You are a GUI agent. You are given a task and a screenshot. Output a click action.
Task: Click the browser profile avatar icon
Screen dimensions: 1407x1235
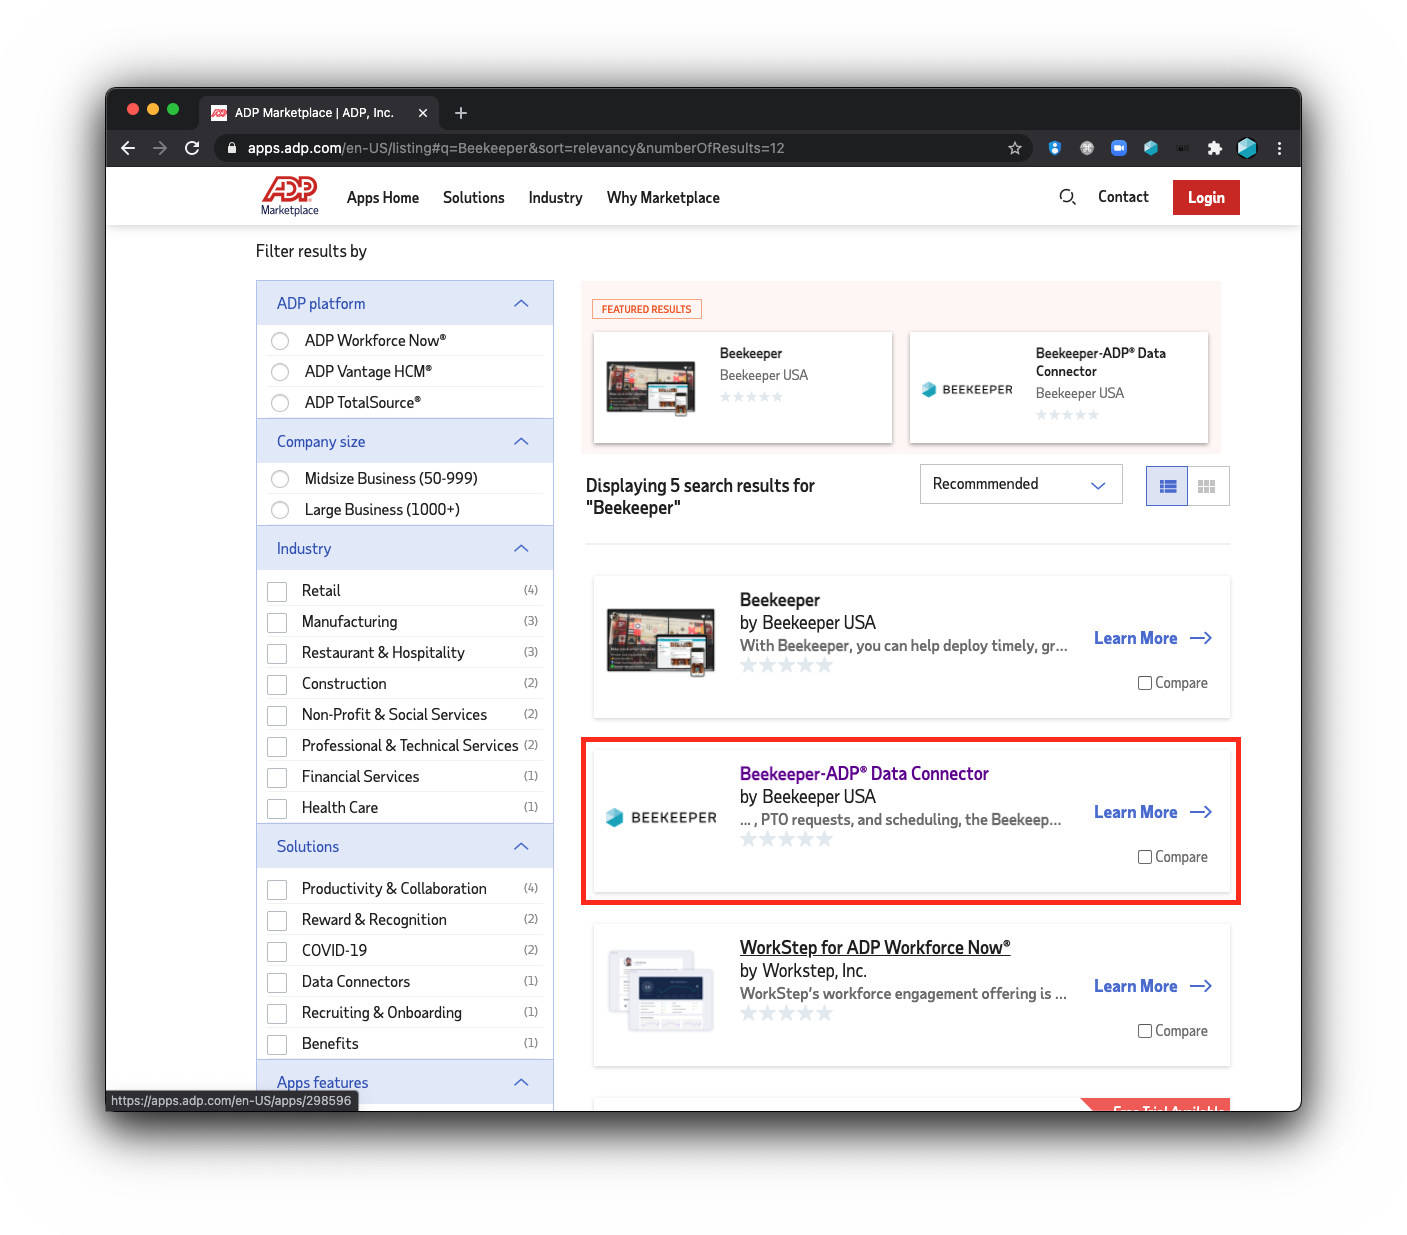pos(1247,148)
